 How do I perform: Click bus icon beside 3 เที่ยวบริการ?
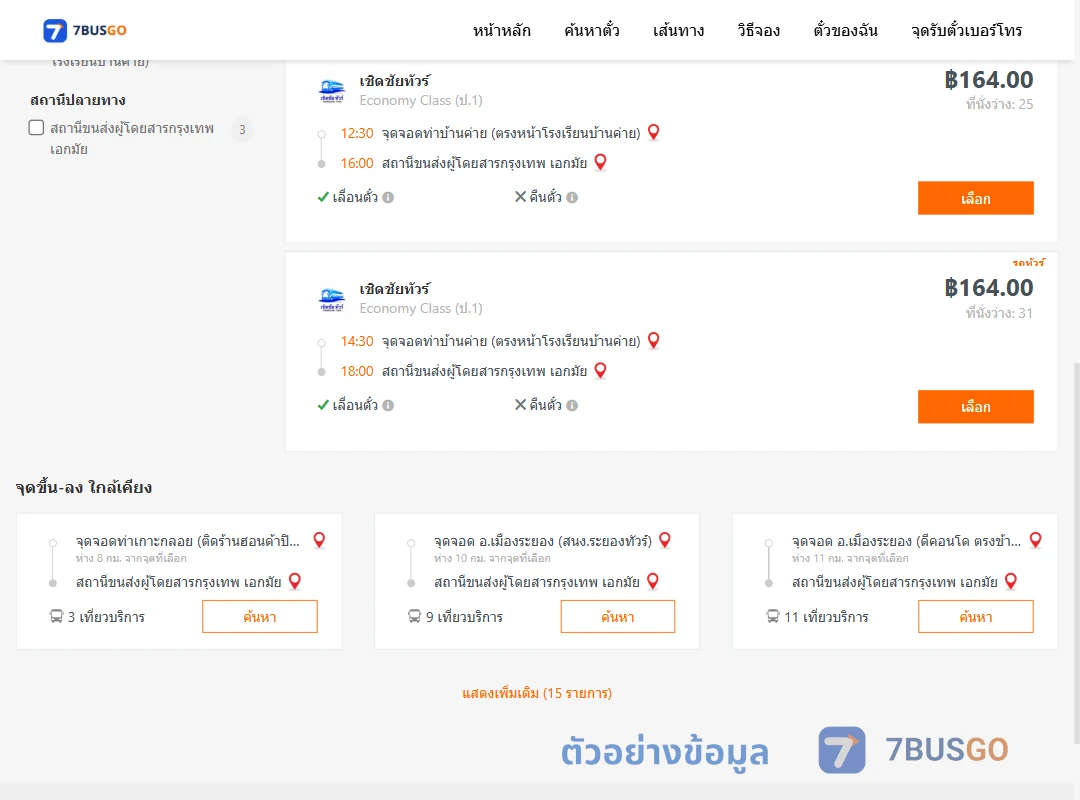56,616
